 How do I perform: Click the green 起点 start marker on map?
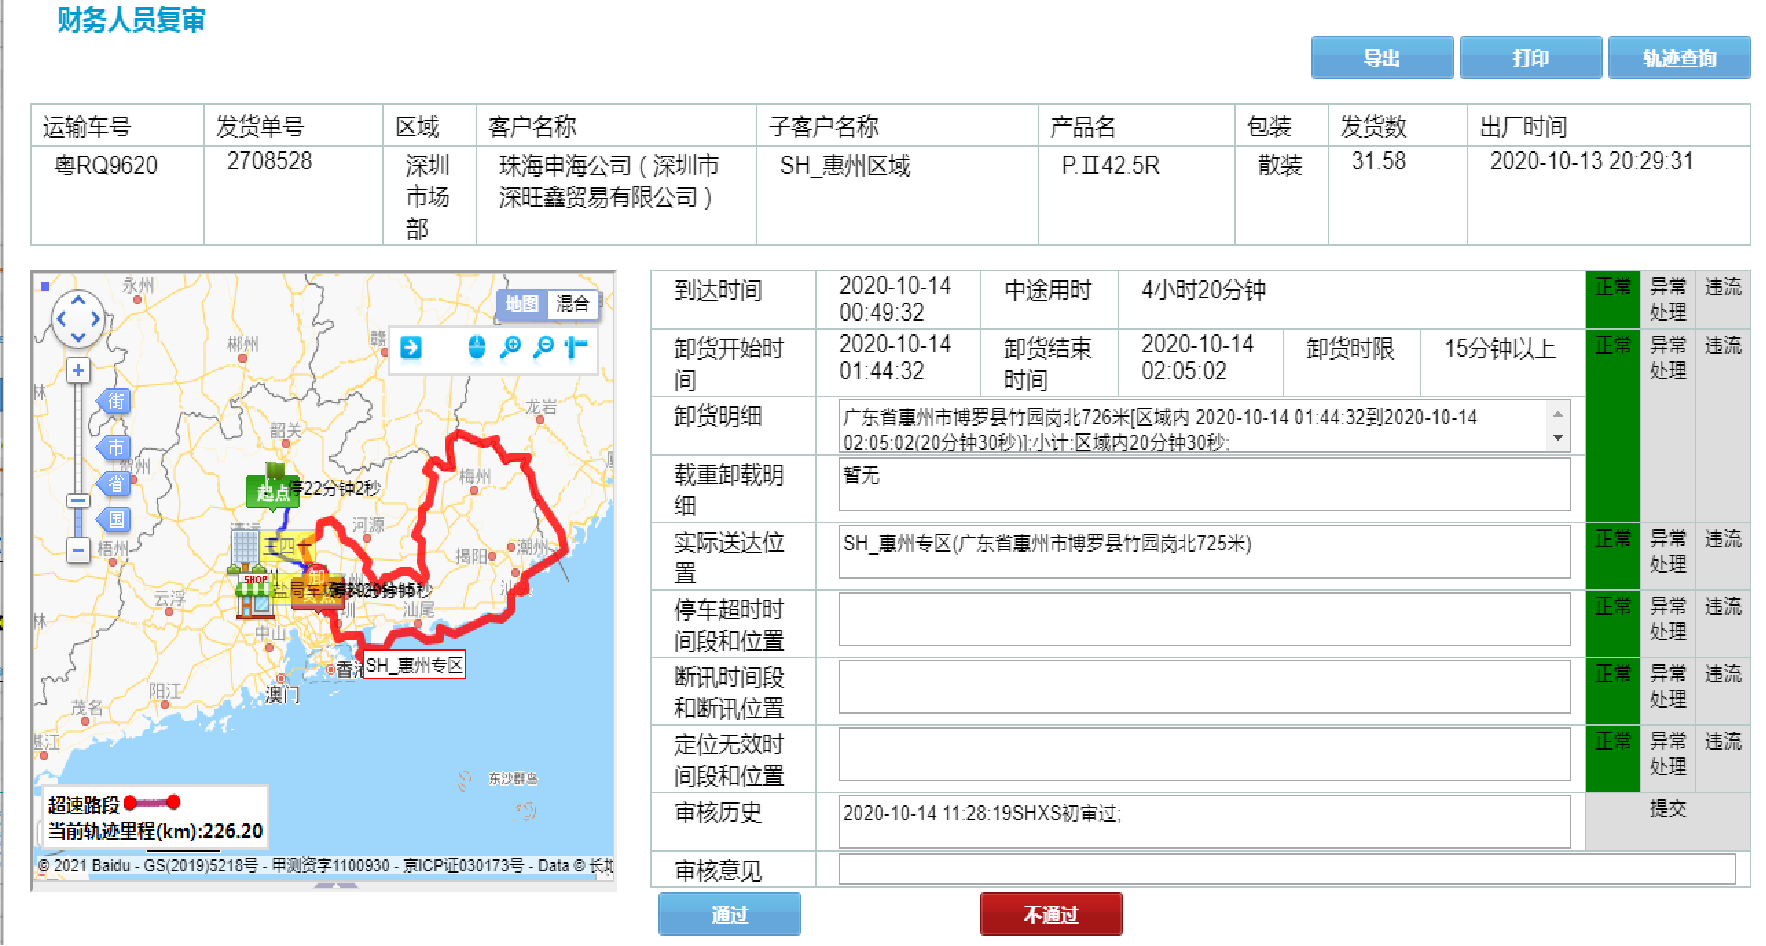tap(270, 490)
